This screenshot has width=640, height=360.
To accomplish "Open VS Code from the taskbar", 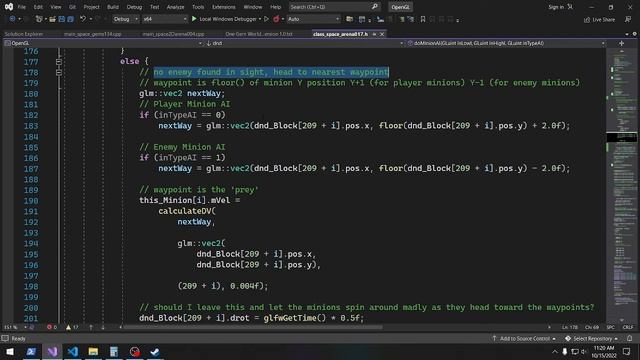I will (73, 351).
